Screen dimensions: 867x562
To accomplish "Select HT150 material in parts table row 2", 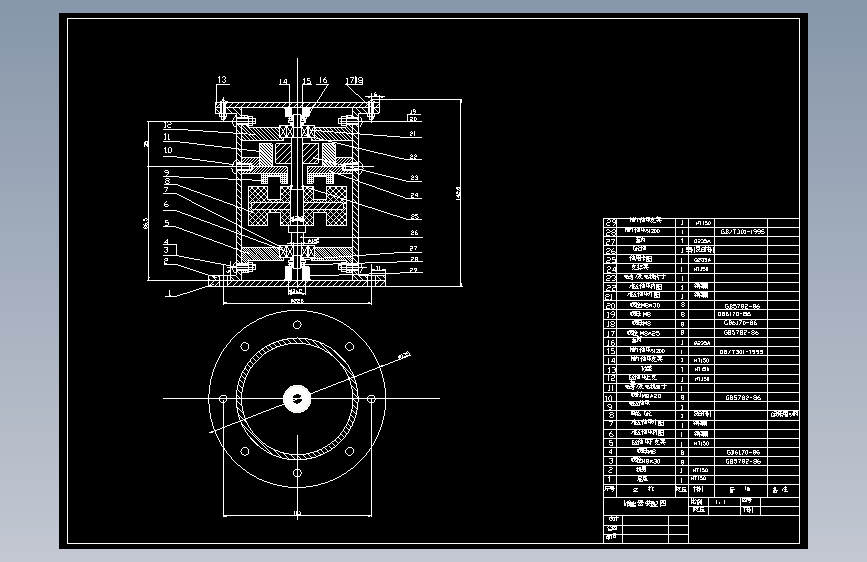I will click(x=700, y=470).
